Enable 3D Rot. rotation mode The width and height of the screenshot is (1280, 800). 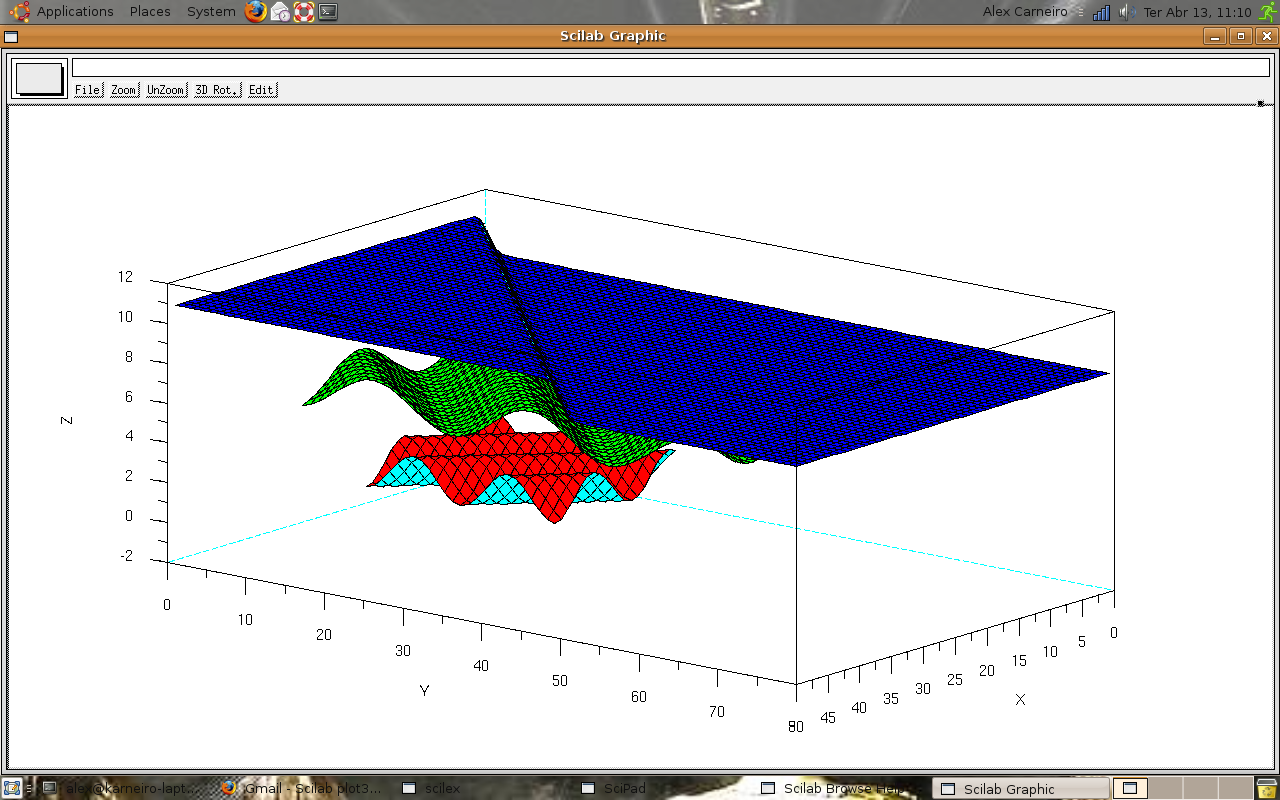pos(216,89)
